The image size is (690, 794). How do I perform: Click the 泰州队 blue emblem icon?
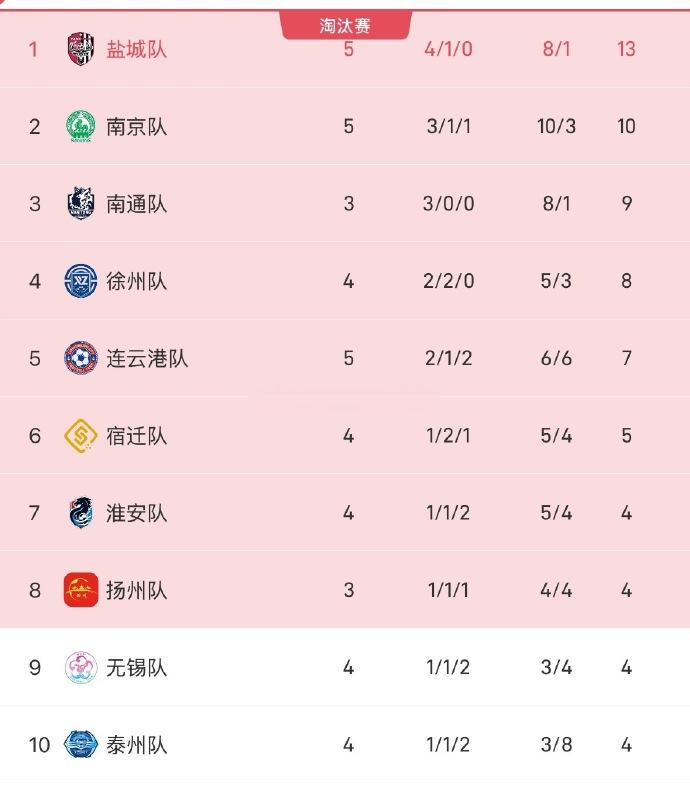point(81,744)
